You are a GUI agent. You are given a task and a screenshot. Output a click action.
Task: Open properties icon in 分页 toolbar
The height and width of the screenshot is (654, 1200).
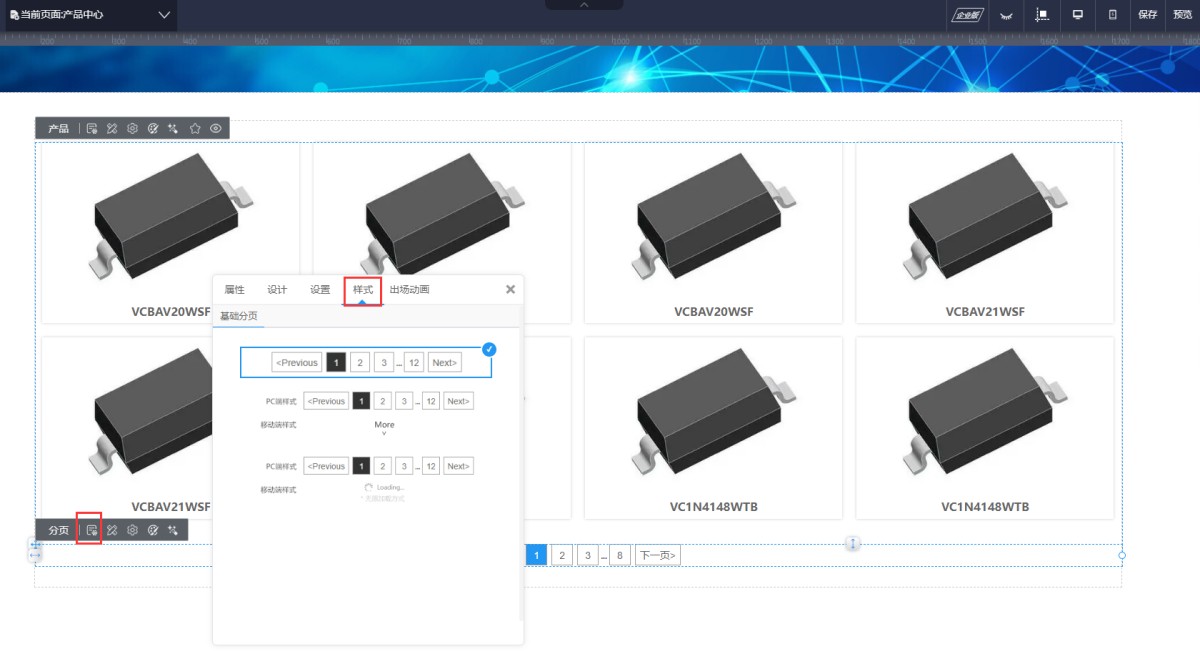(91, 530)
